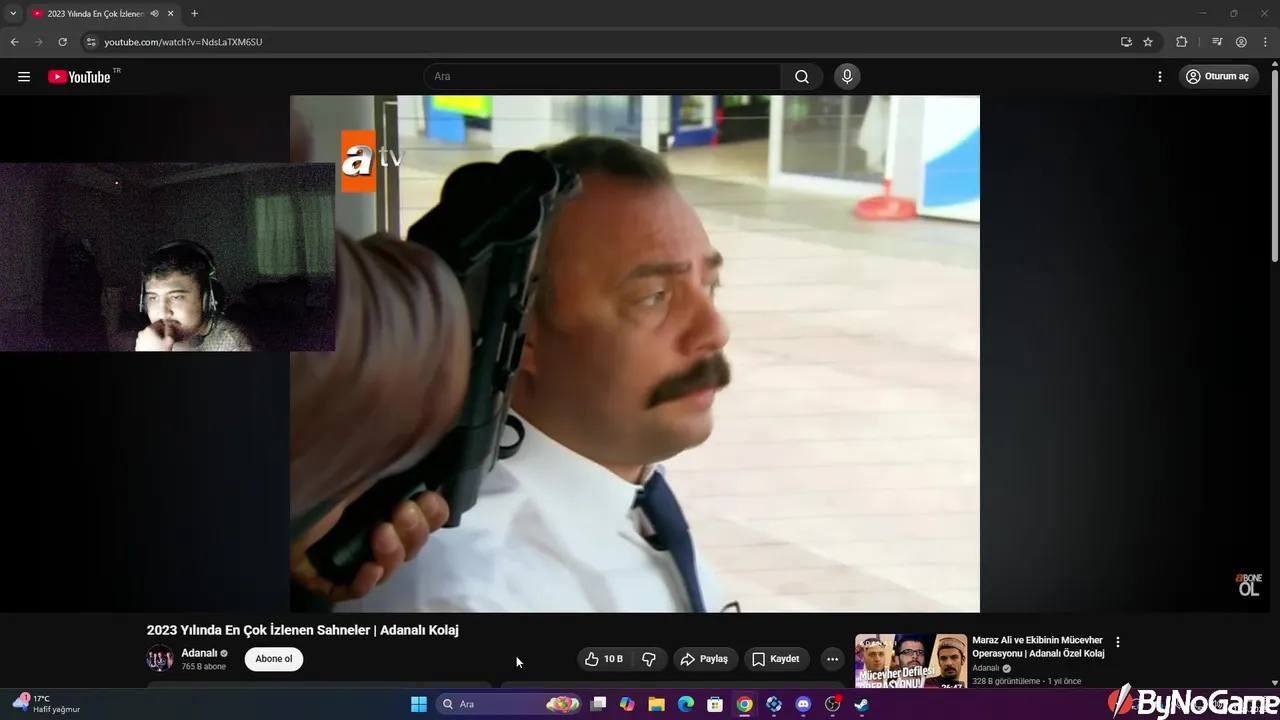Like the video (10 B)
The image size is (1280, 720).
(x=604, y=659)
